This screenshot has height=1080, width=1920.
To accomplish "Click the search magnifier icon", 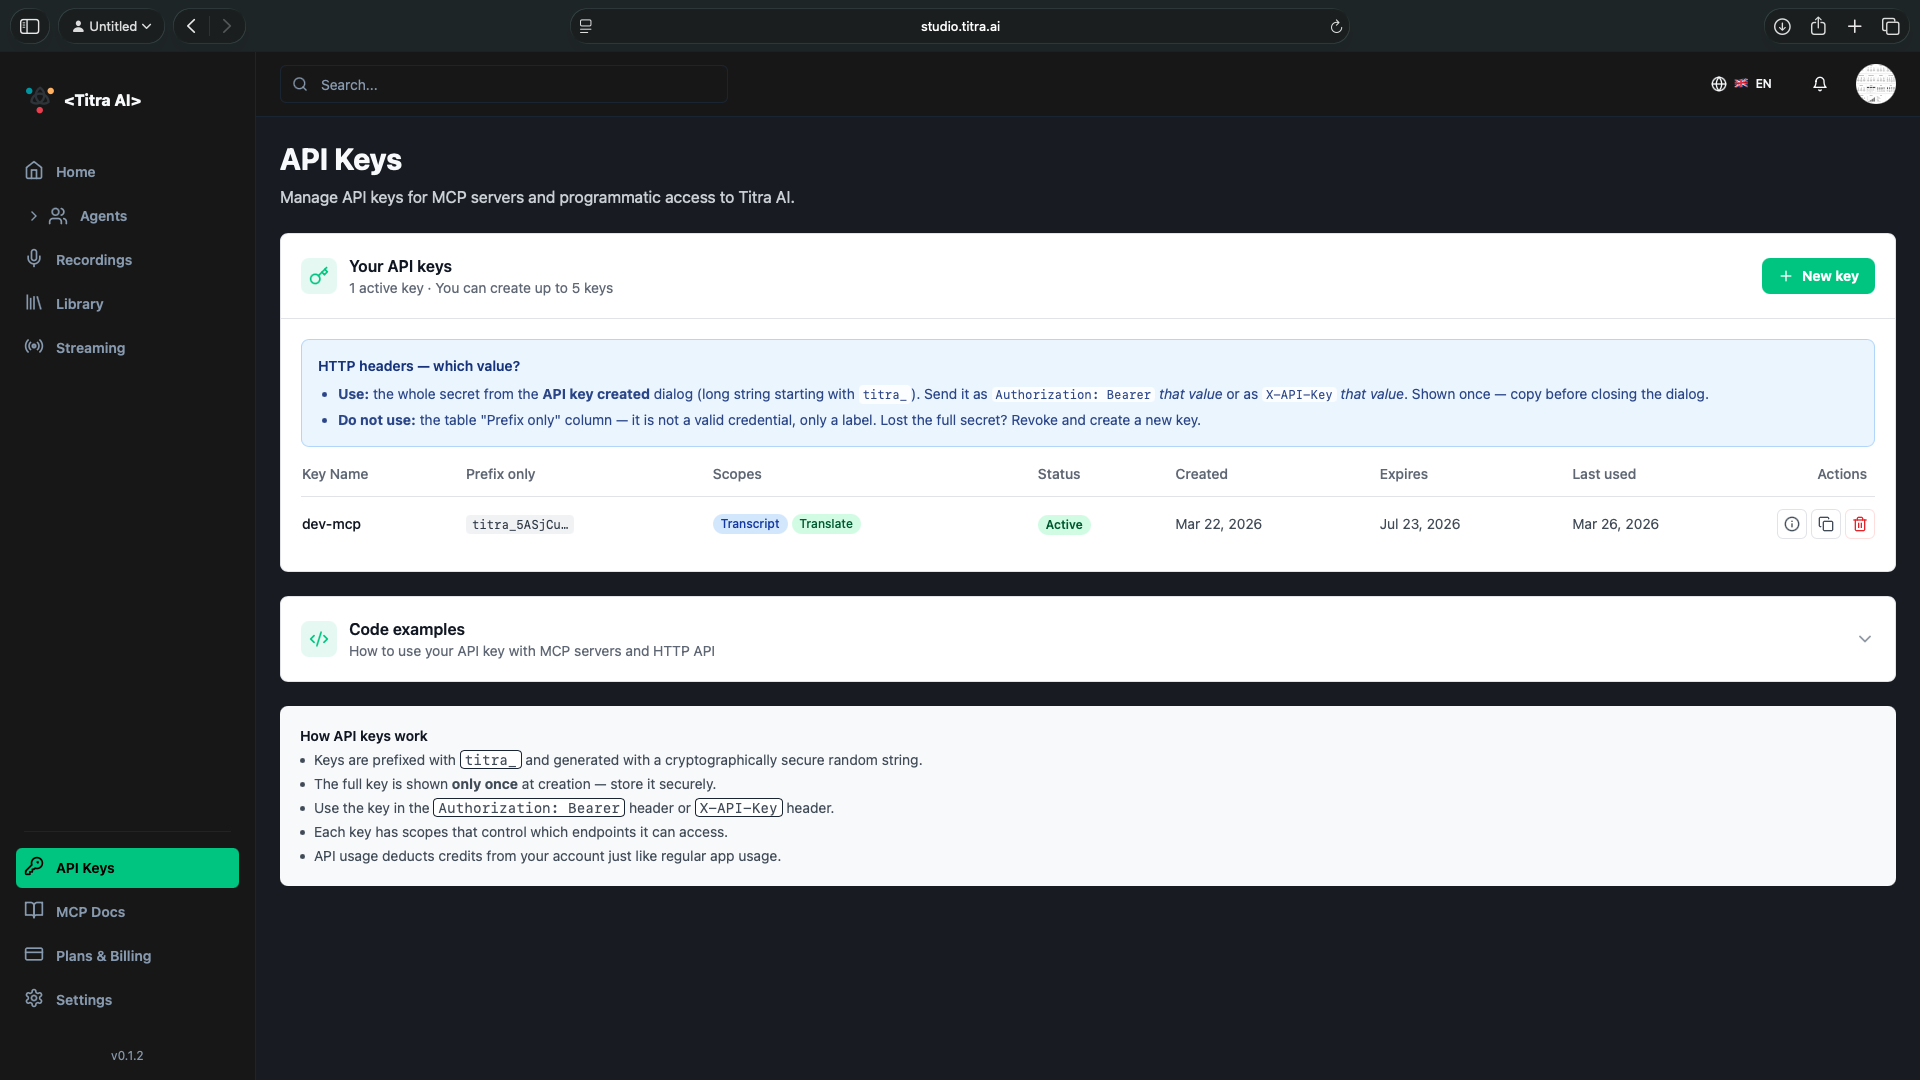I will tap(300, 85).
